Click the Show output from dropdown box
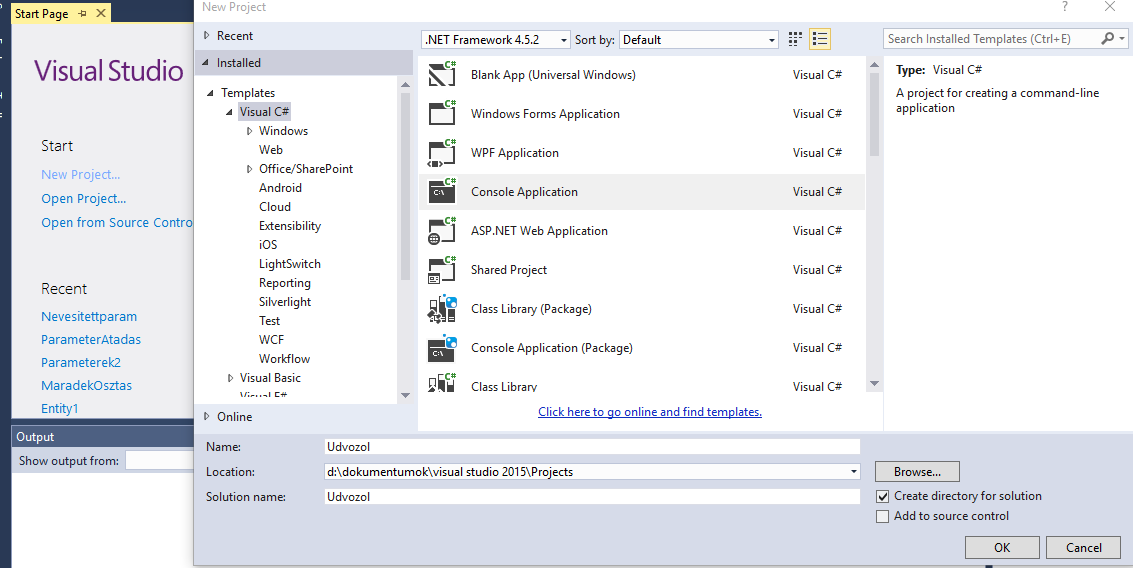This screenshot has width=1133, height=568. 159,460
